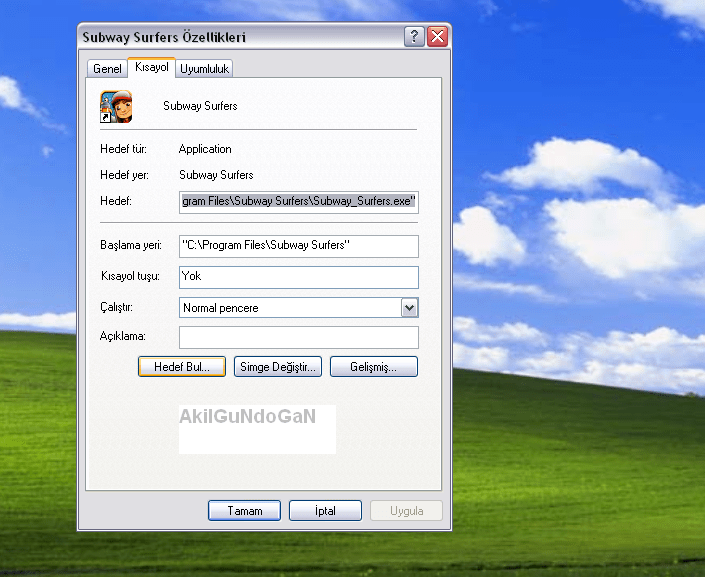The height and width of the screenshot is (577, 705).
Task: Open Simge Değiştir to change icon
Action: (x=277, y=367)
